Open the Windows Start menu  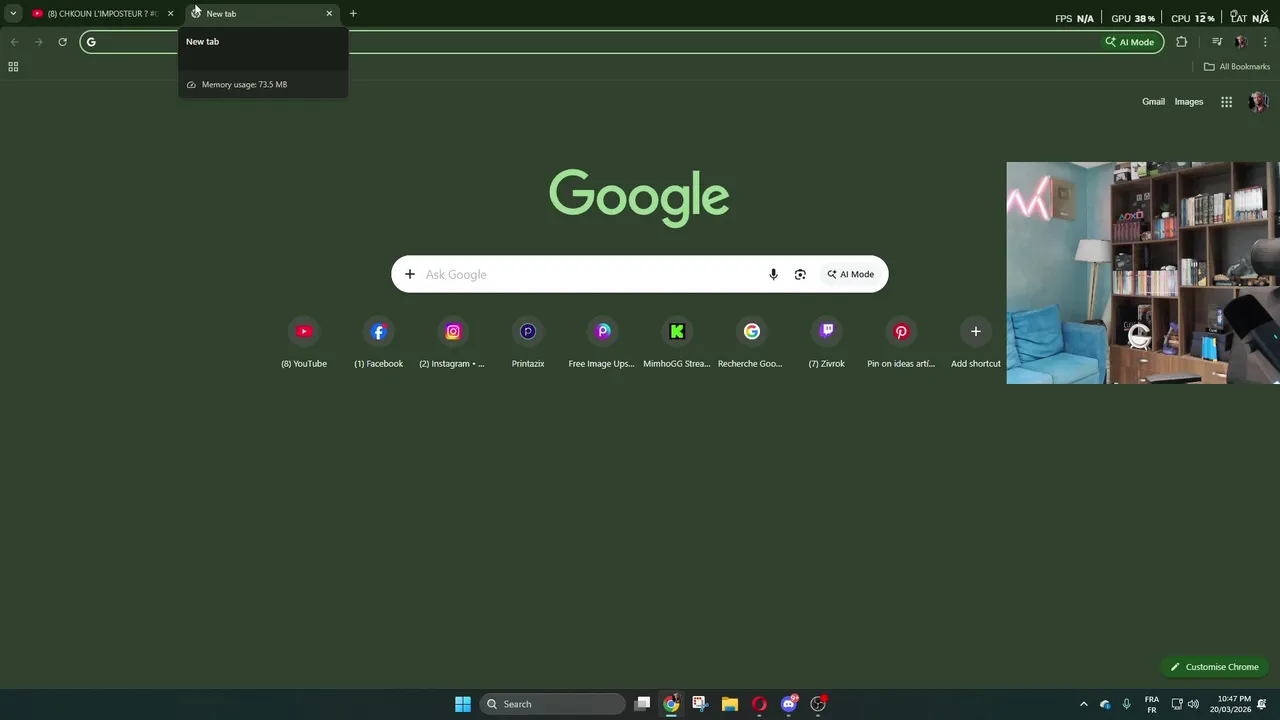pos(463,704)
